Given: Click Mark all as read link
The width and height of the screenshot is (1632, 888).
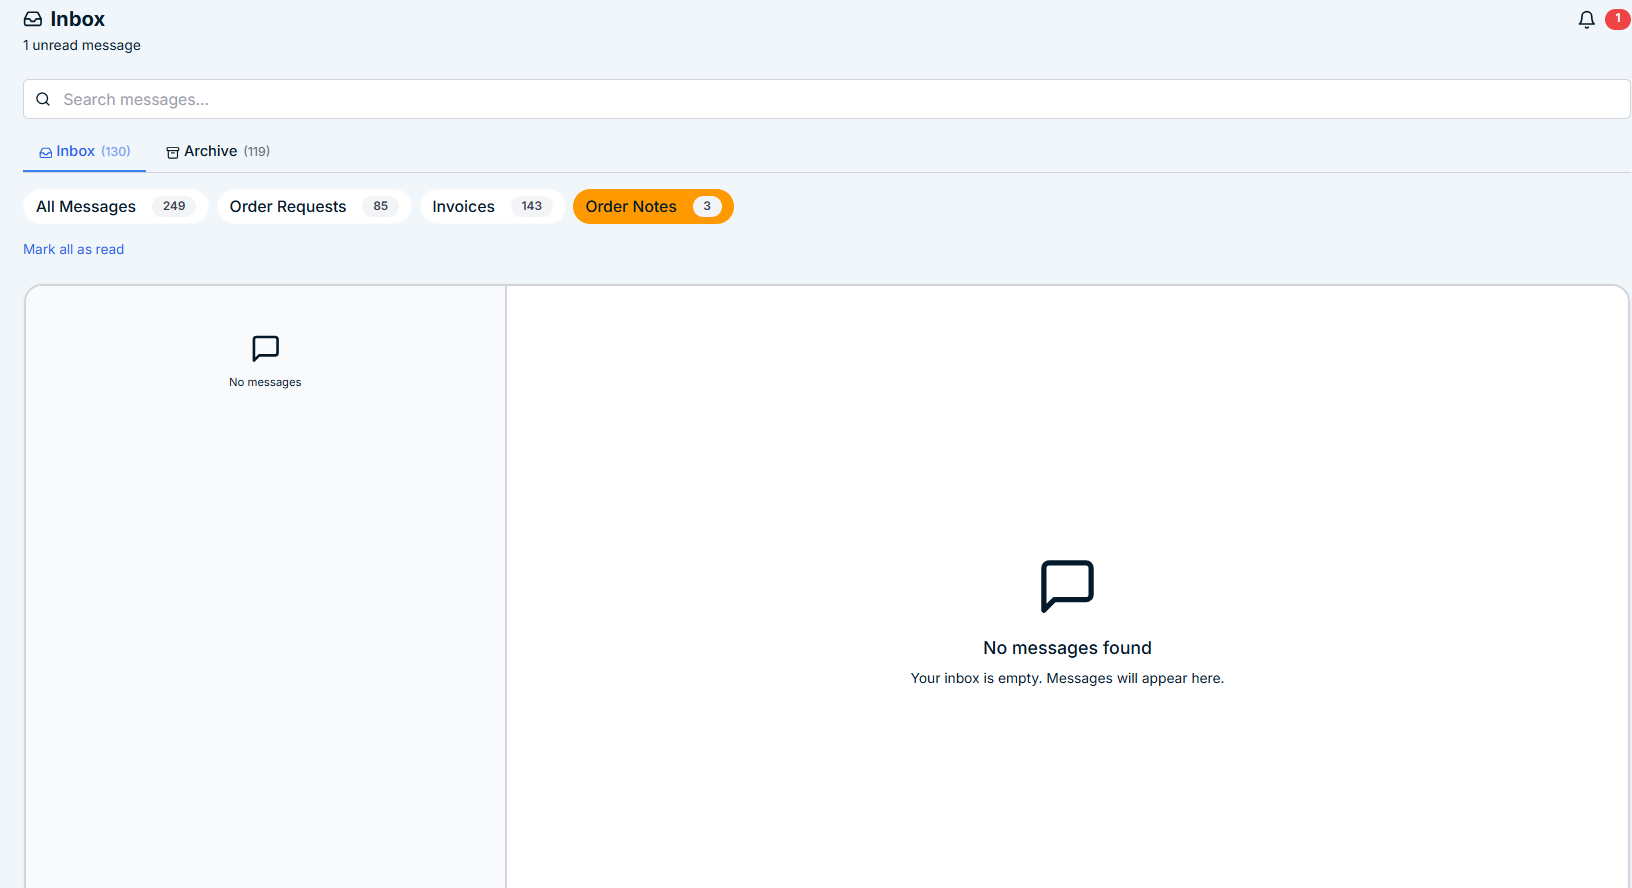Looking at the screenshot, I should tap(74, 249).
